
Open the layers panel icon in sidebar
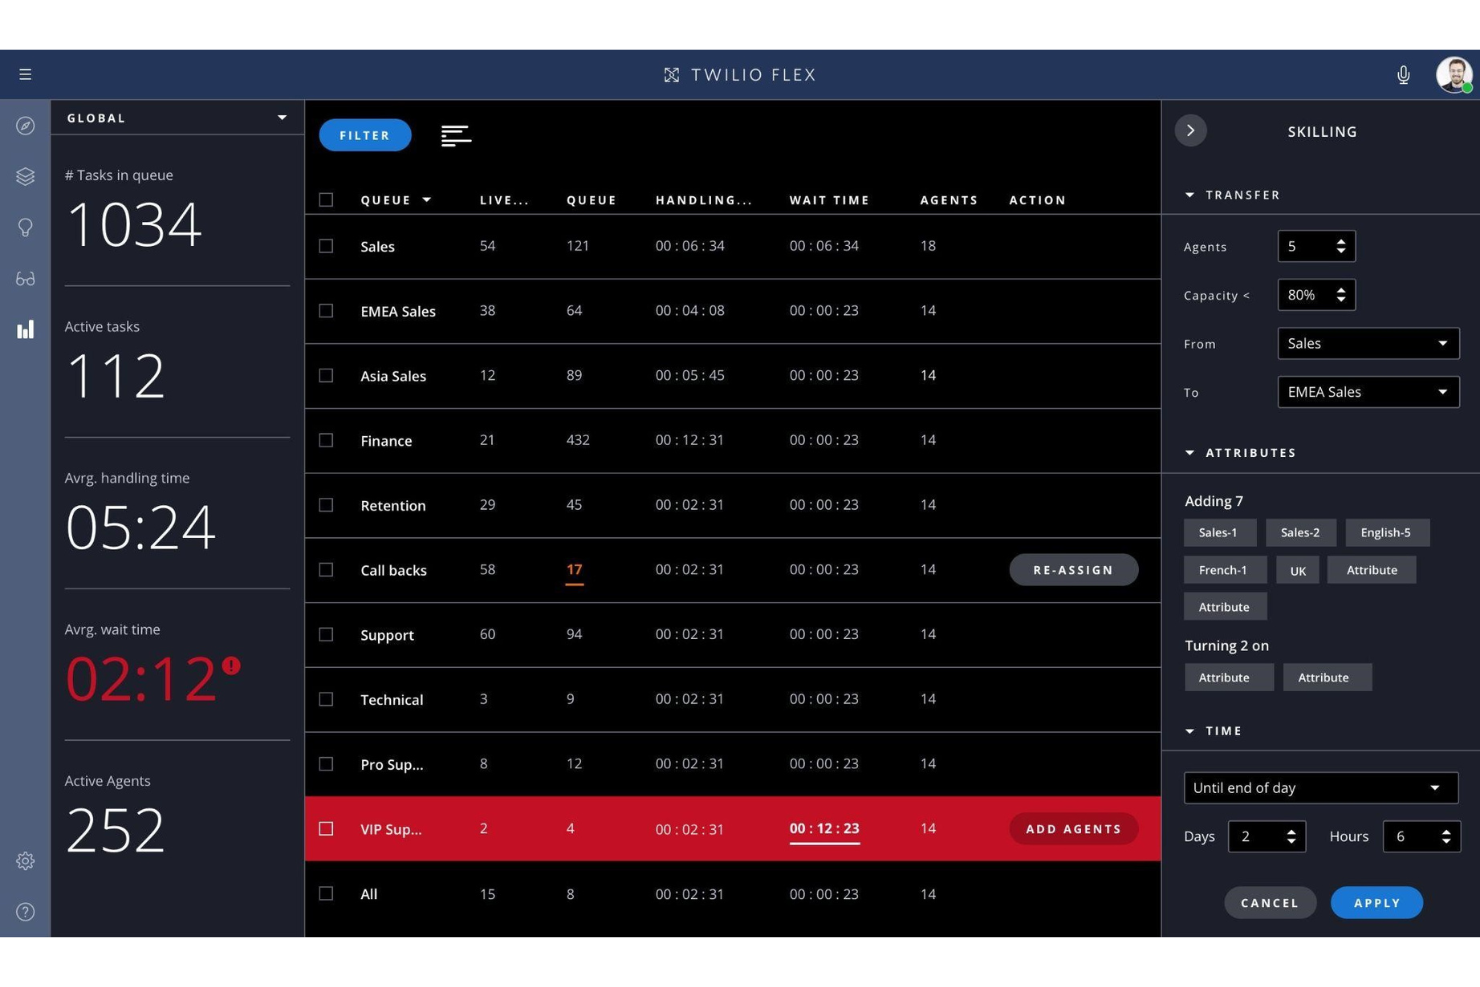tap(25, 176)
